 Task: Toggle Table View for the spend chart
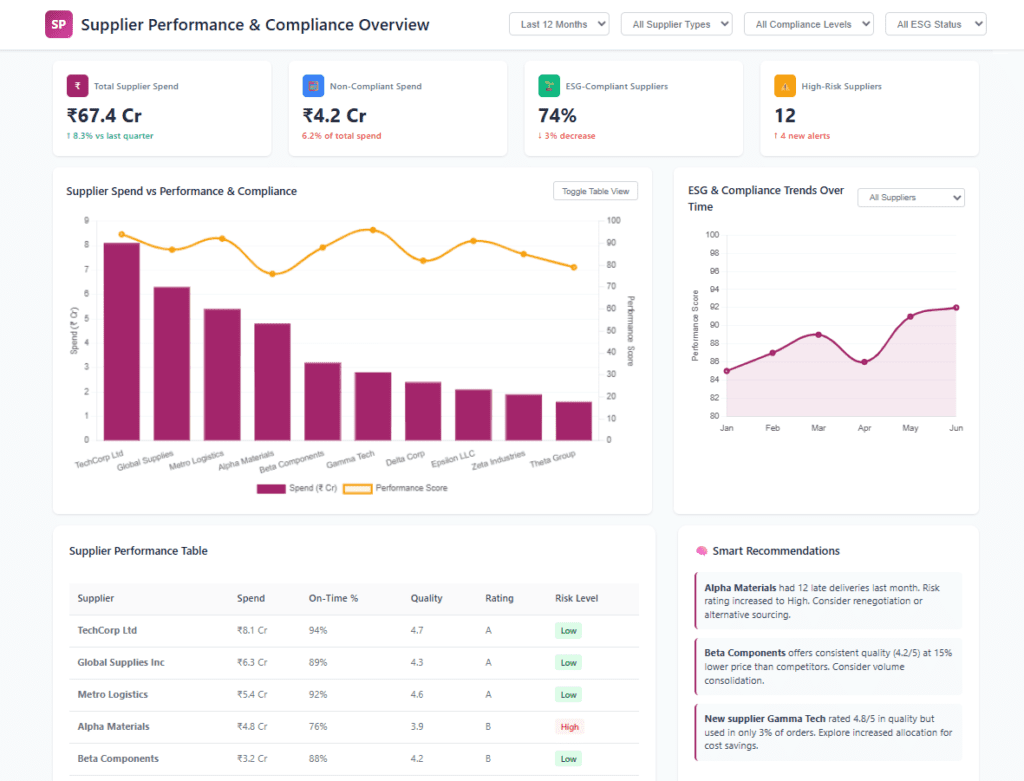(x=595, y=191)
